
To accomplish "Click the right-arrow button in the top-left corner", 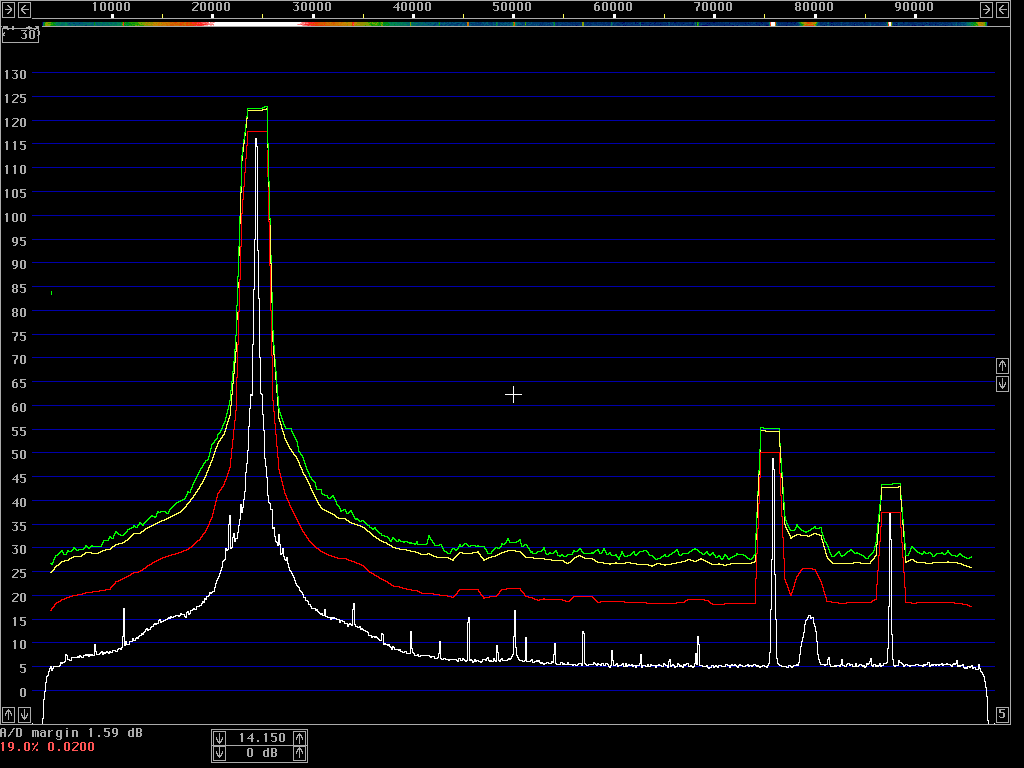I will [8, 9].
